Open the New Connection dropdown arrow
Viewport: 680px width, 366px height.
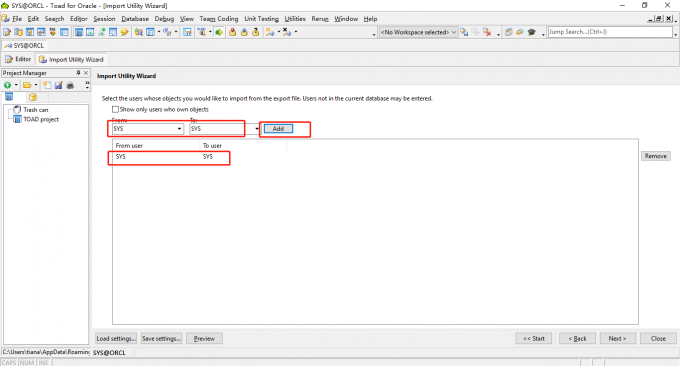pos(278,32)
